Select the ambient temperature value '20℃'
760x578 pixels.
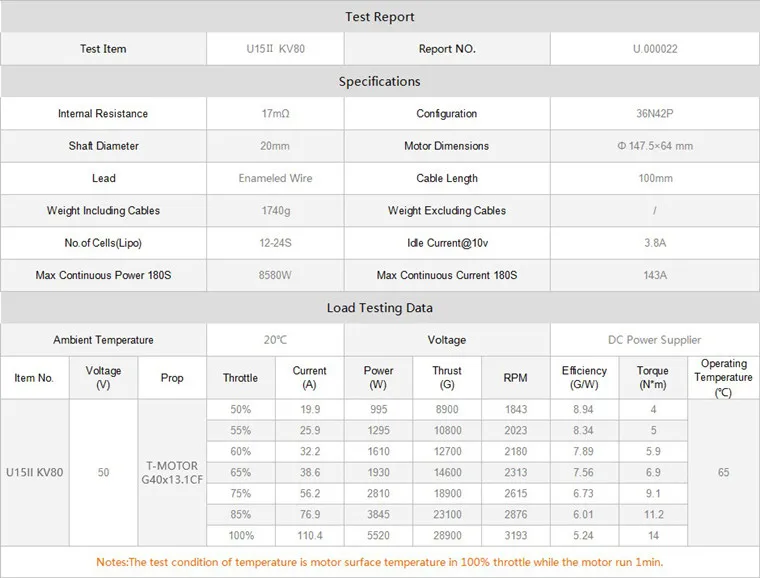tap(275, 340)
